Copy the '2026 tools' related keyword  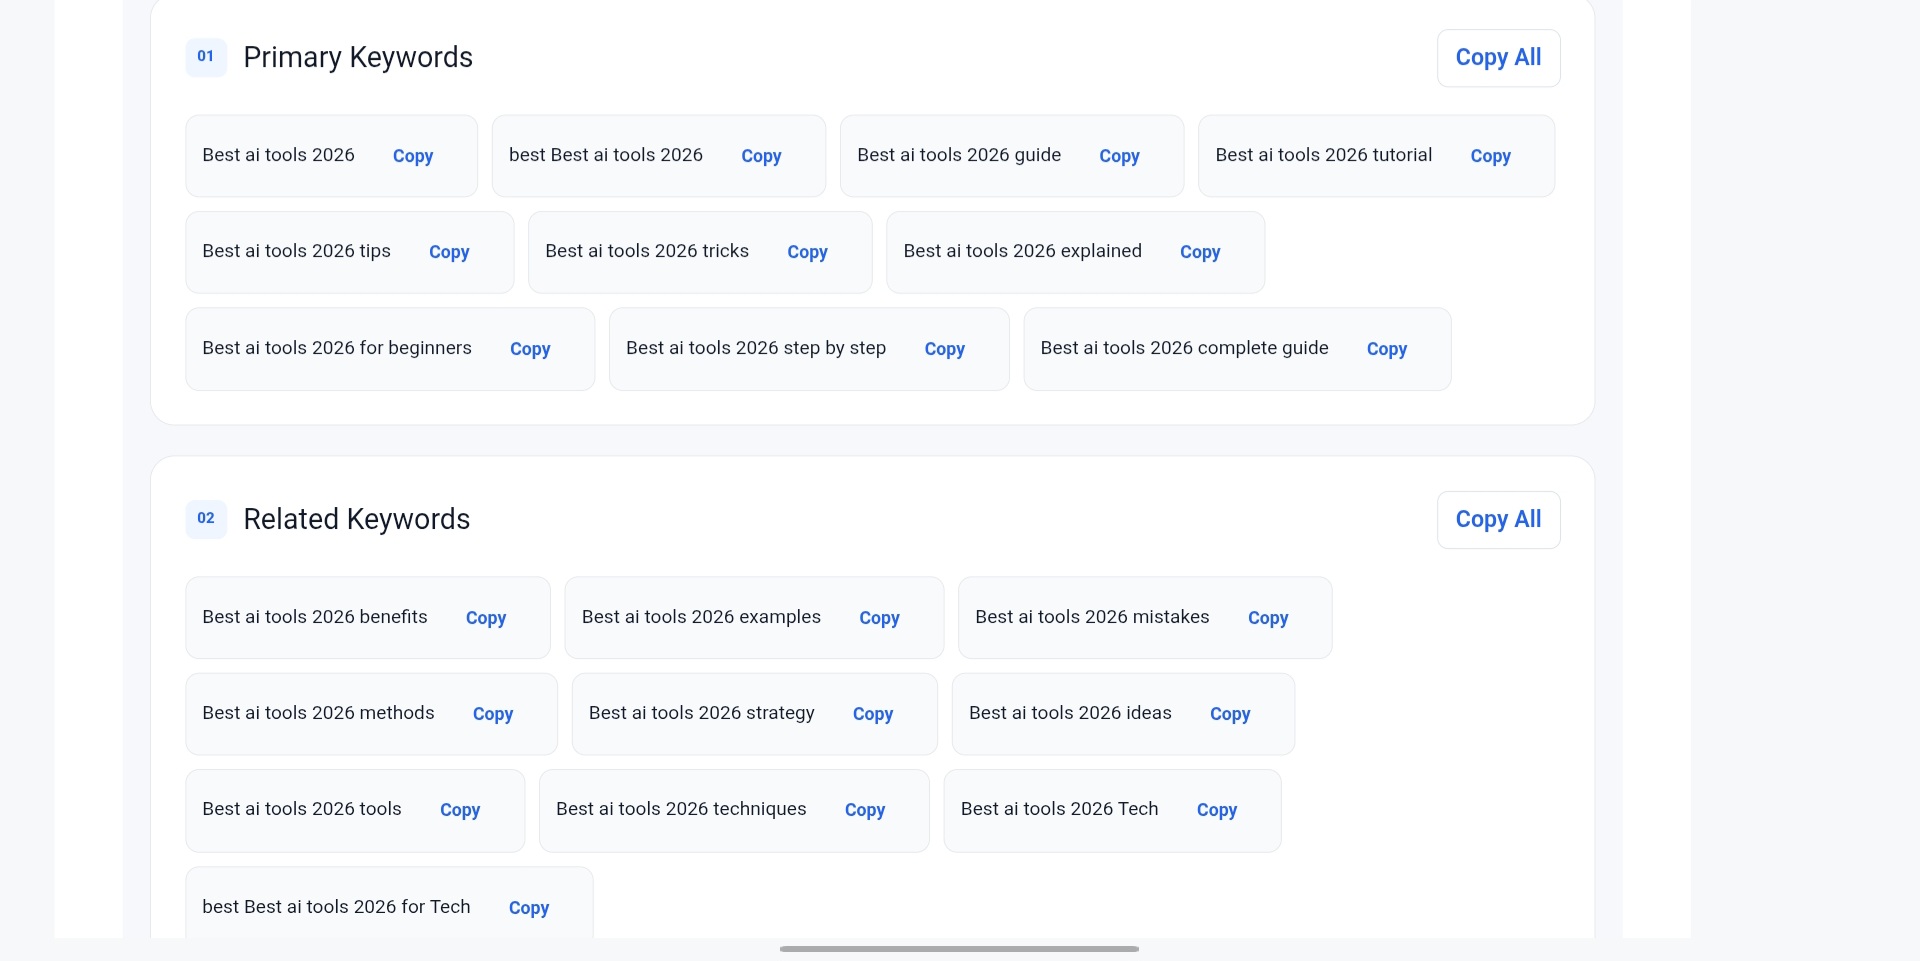coord(460,810)
